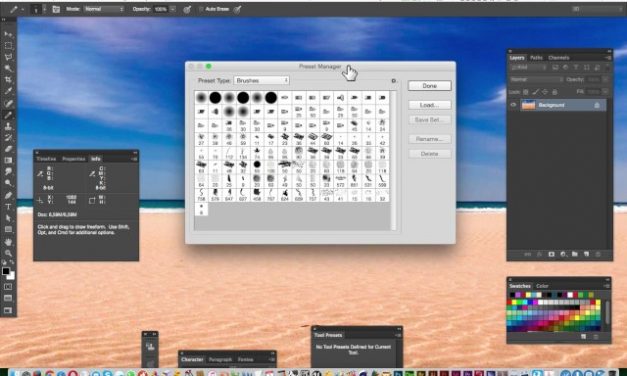This screenshot has height=376, width=627.
Task: Select the Brush tool in toolbar
Action: click(x=8, y=115)
